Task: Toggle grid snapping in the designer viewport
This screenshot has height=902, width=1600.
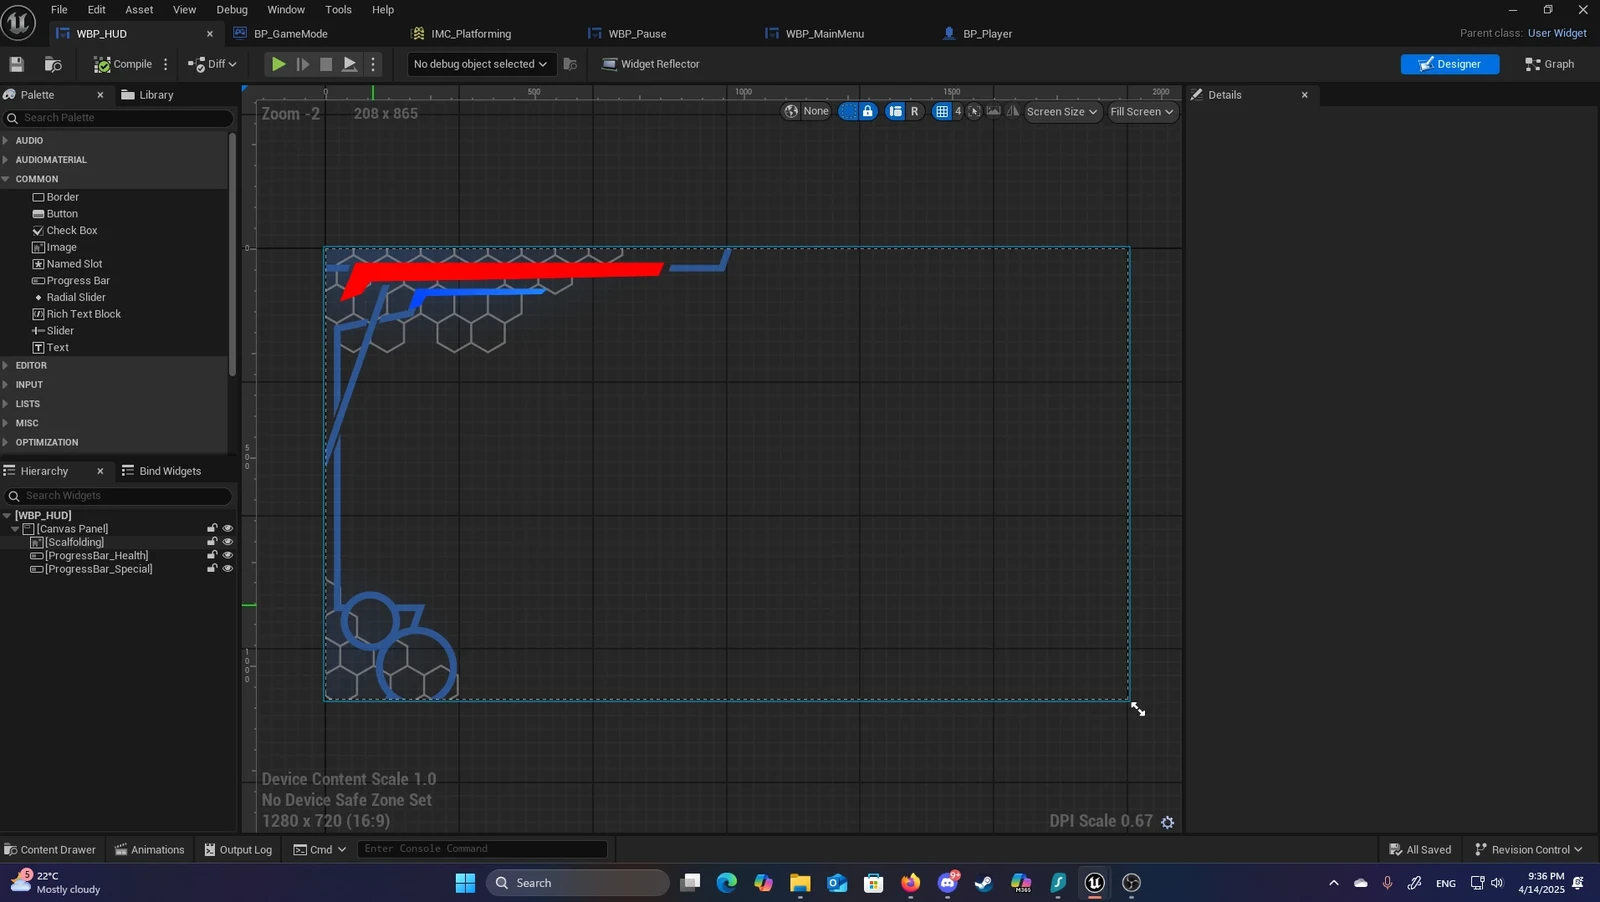Action: click(x=941, y=111)
